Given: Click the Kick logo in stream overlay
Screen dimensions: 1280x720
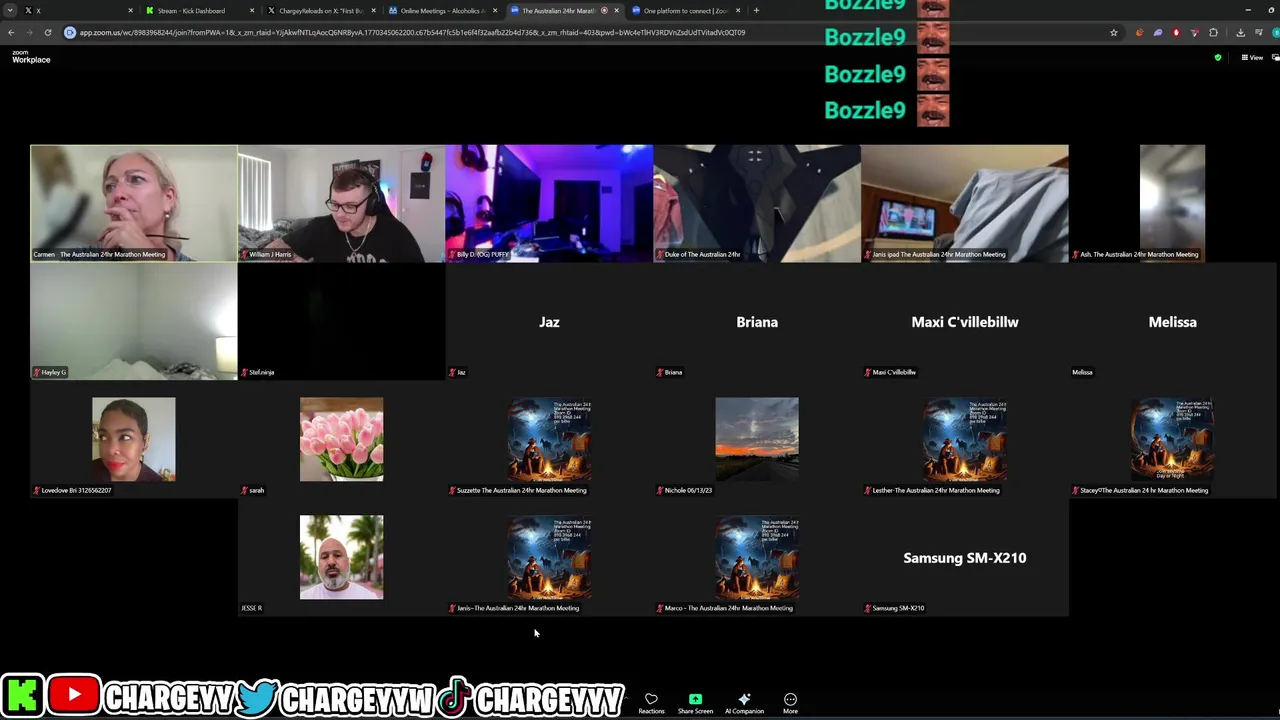Looking at the screenshot, I should coord(21,696).
